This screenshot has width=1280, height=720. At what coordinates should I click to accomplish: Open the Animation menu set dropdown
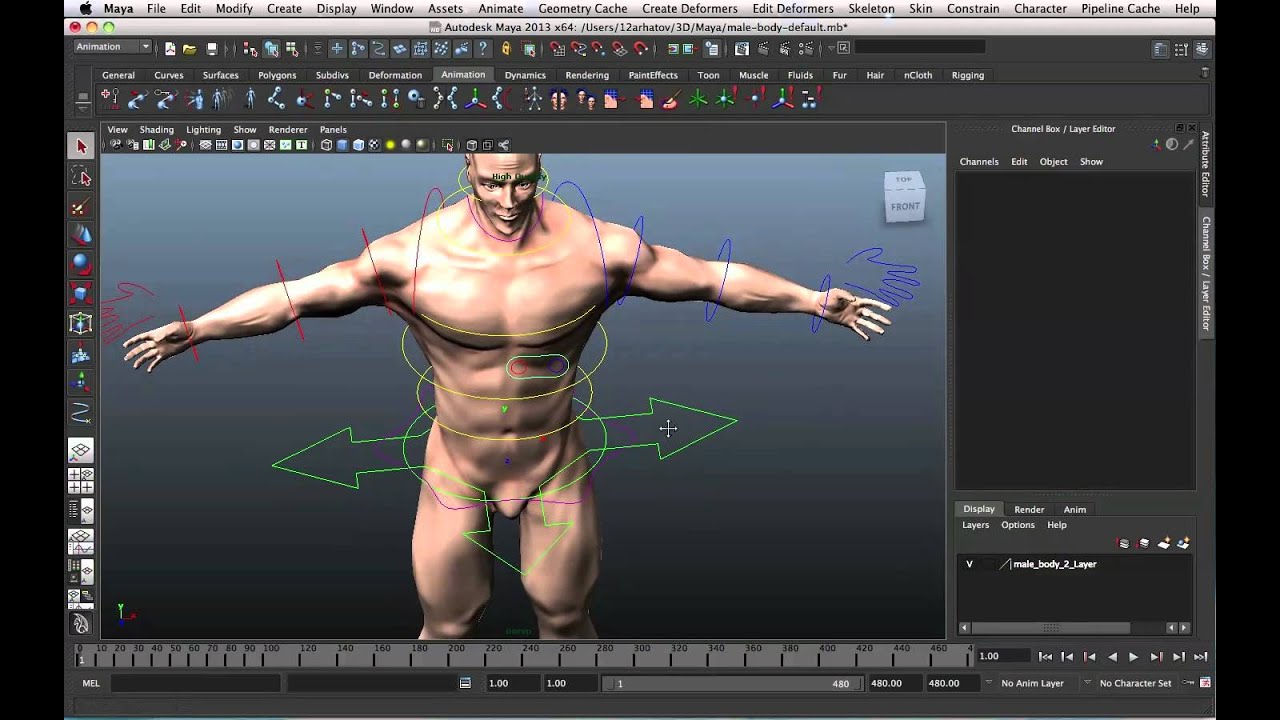tap(112, 47)
